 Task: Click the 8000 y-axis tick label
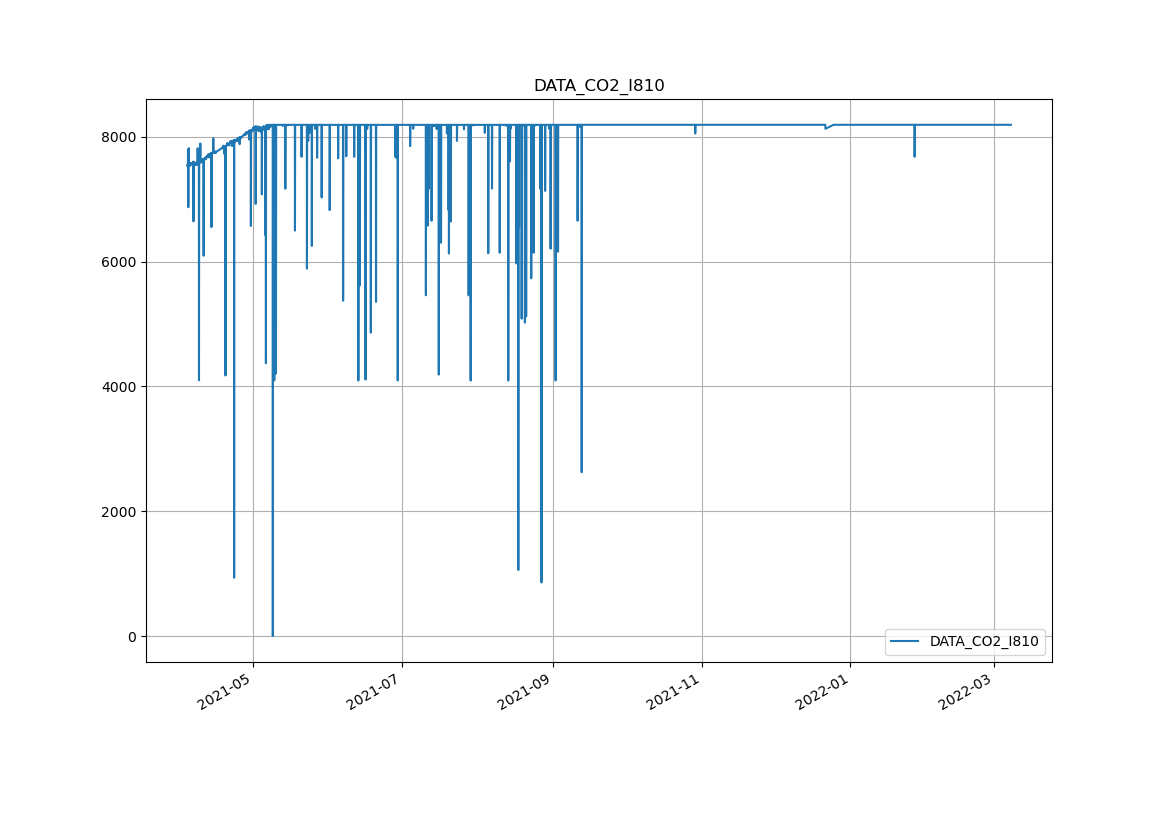(x=120, y=137)
